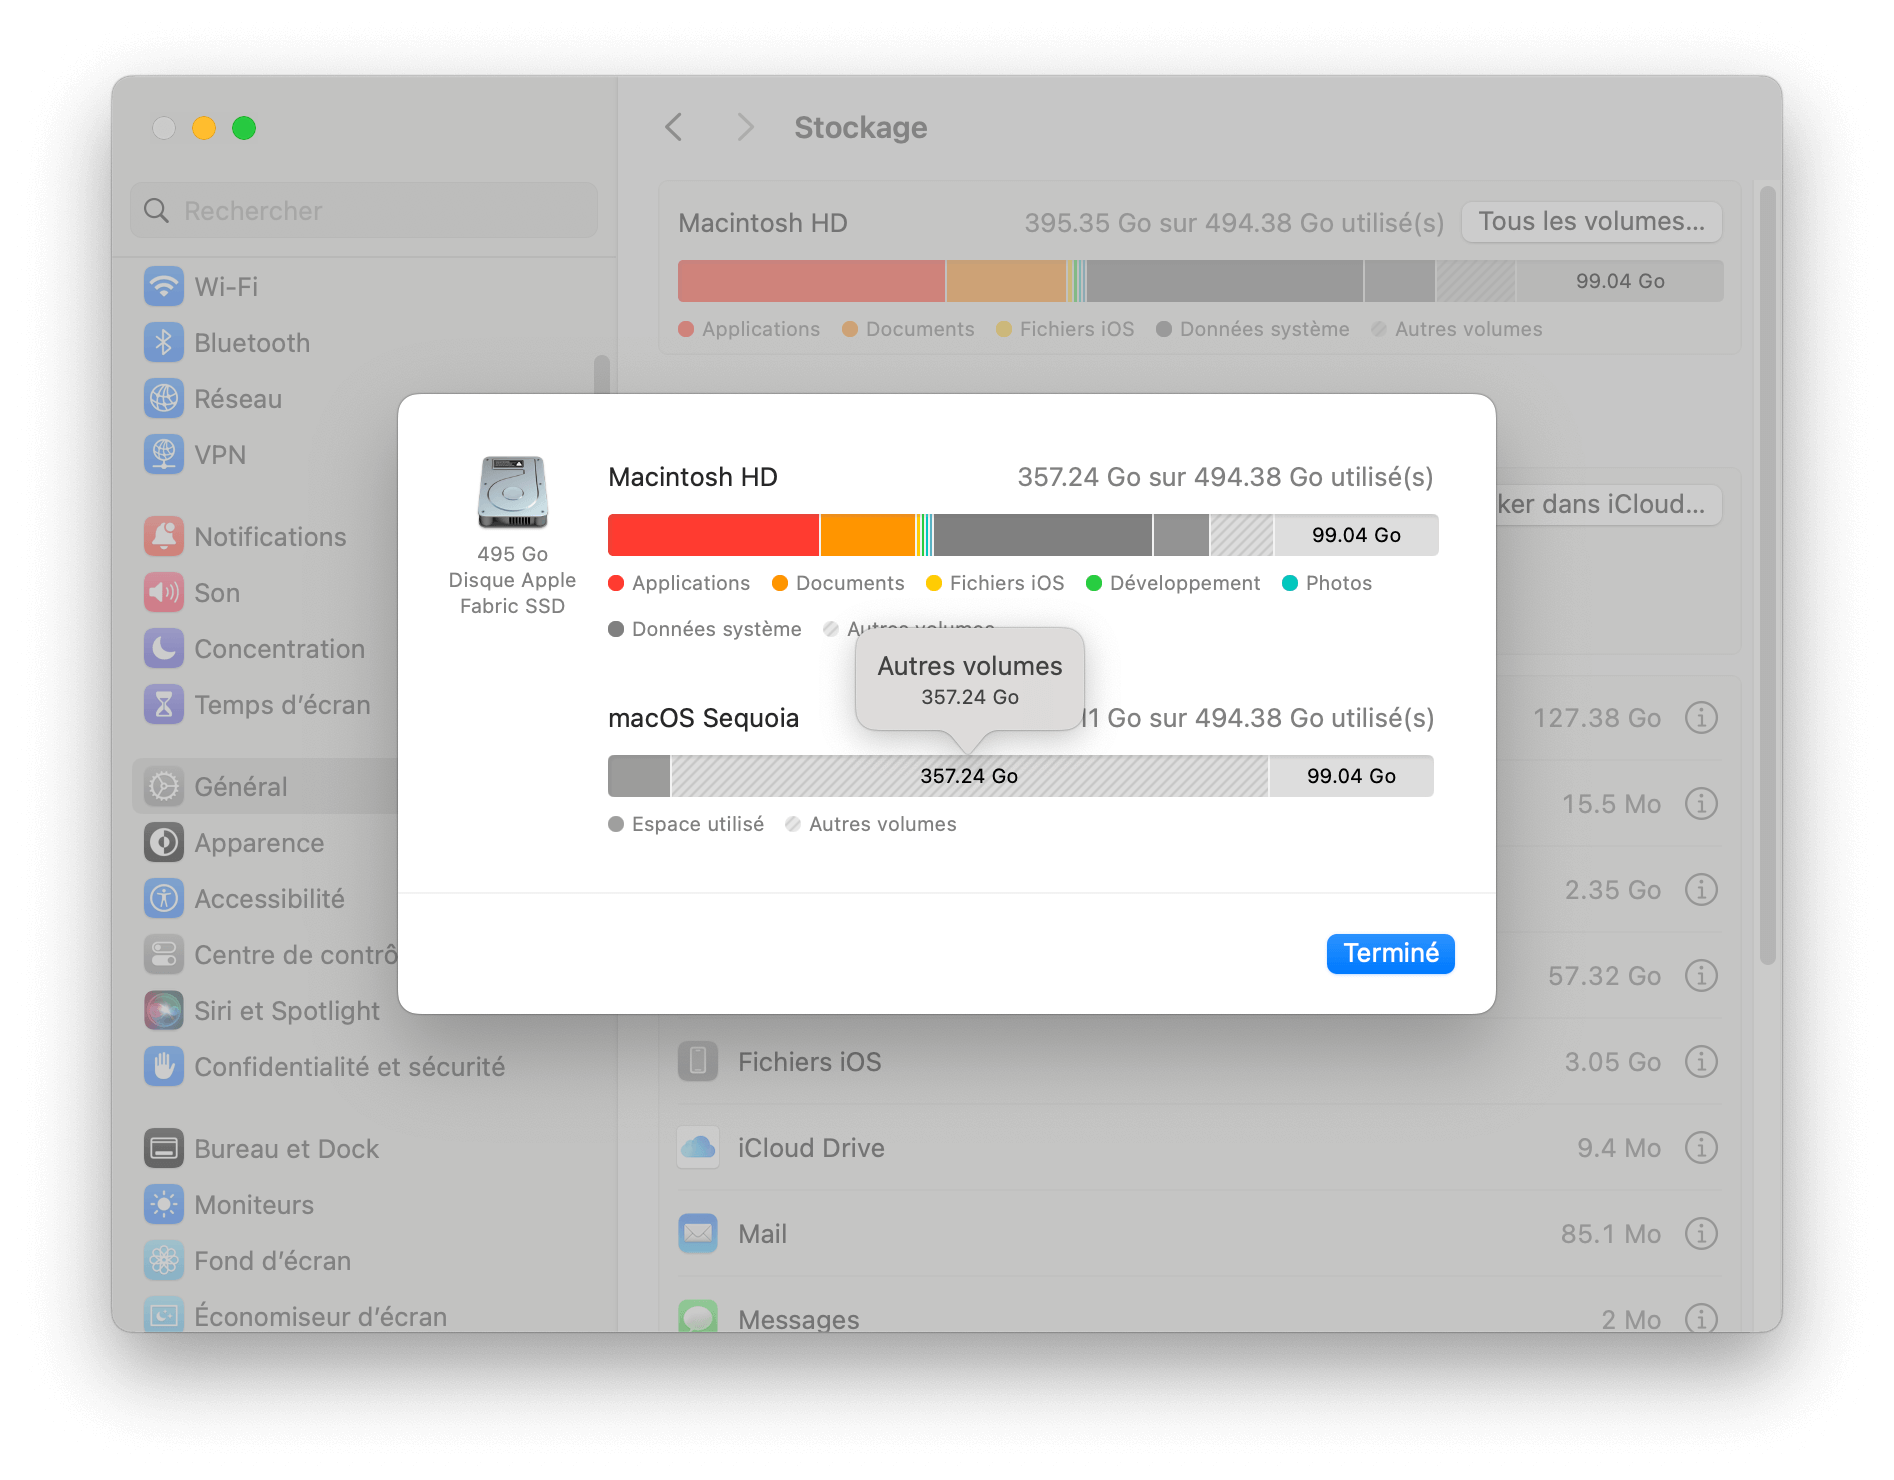The image size is (1894, 1480).
Task: Click the Terminé button
Action: 1390,953
